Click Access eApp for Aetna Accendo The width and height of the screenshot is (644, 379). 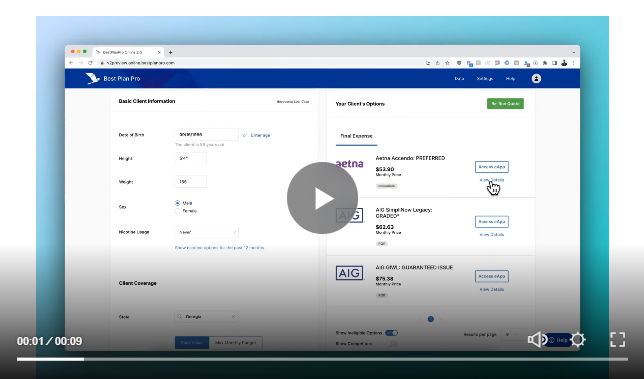492,167
